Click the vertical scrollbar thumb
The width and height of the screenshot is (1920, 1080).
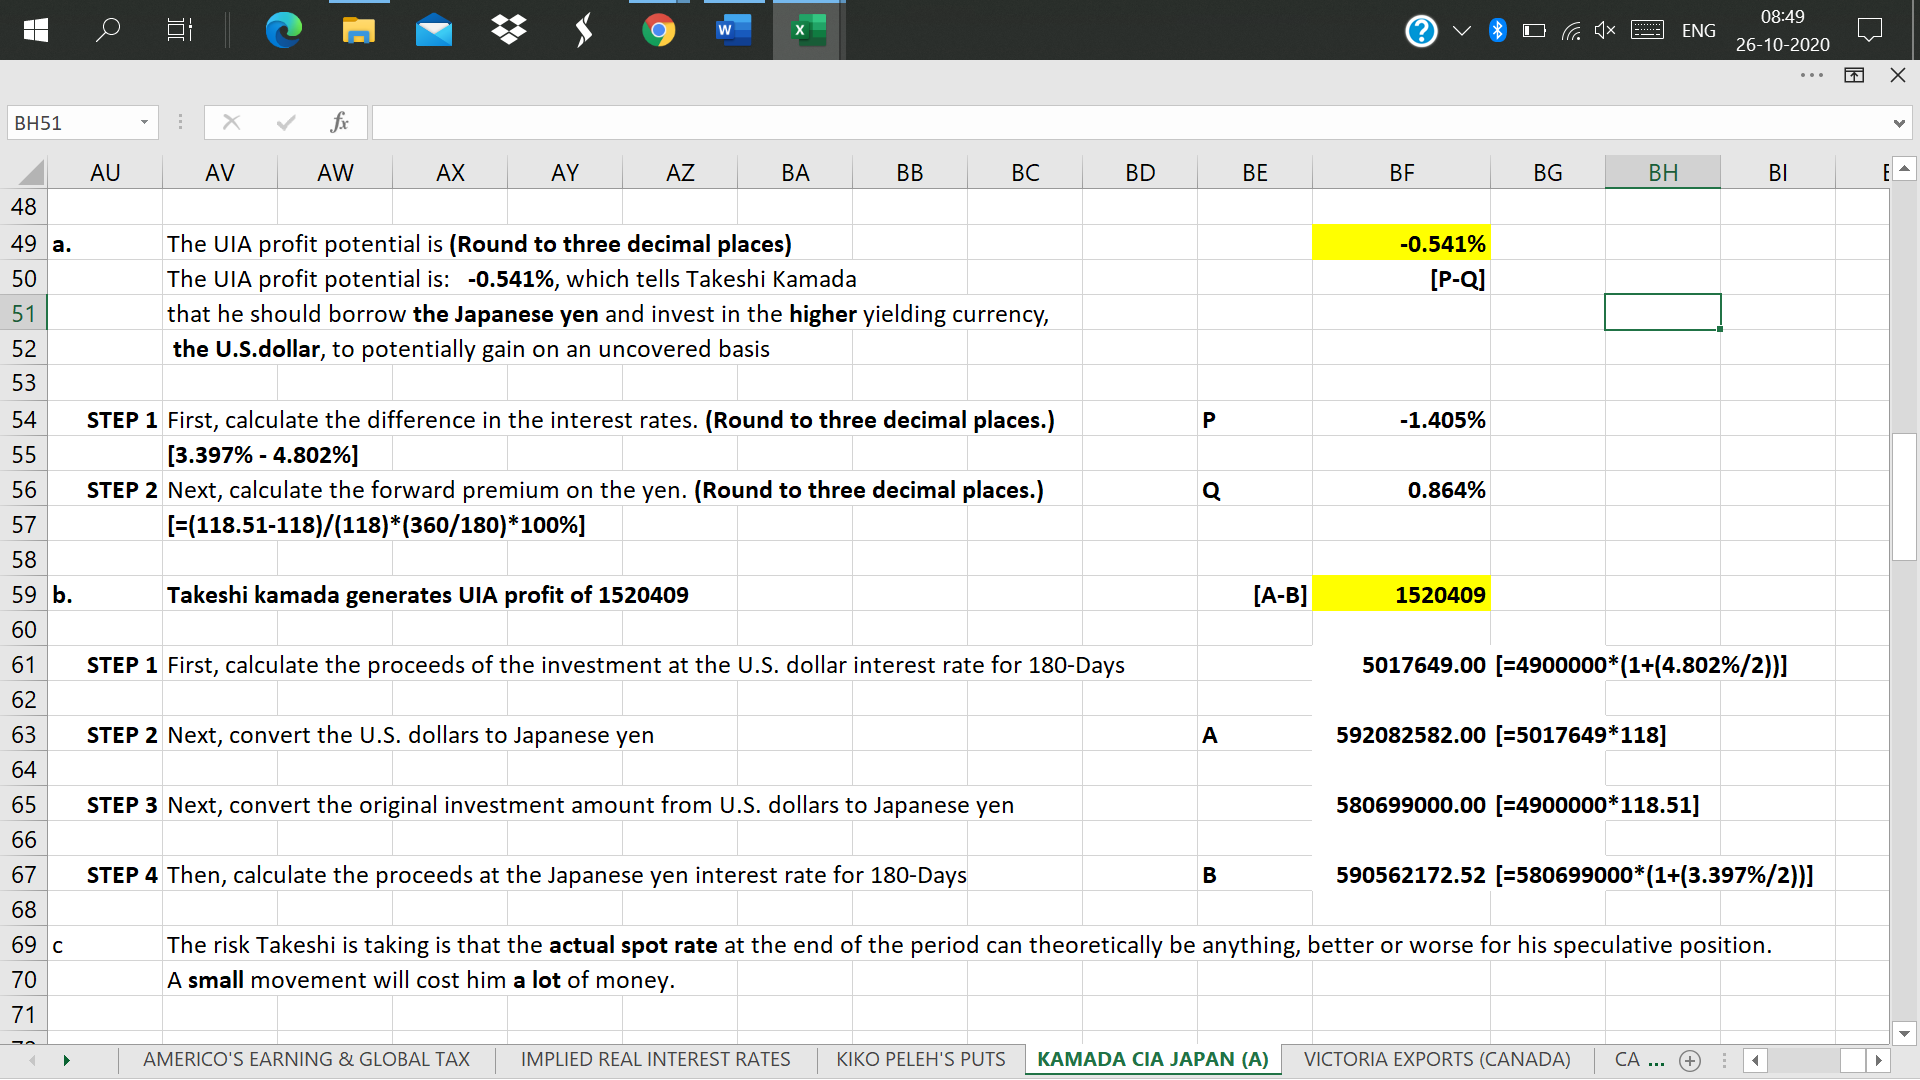pos(1904,496)
